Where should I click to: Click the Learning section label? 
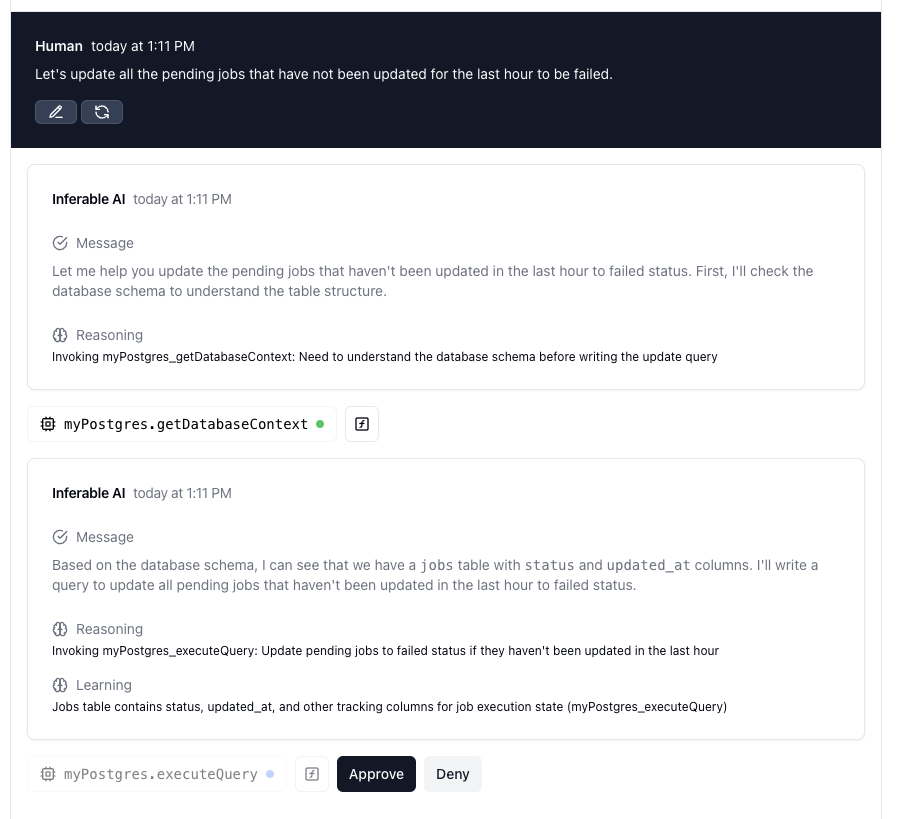point(104,685)
